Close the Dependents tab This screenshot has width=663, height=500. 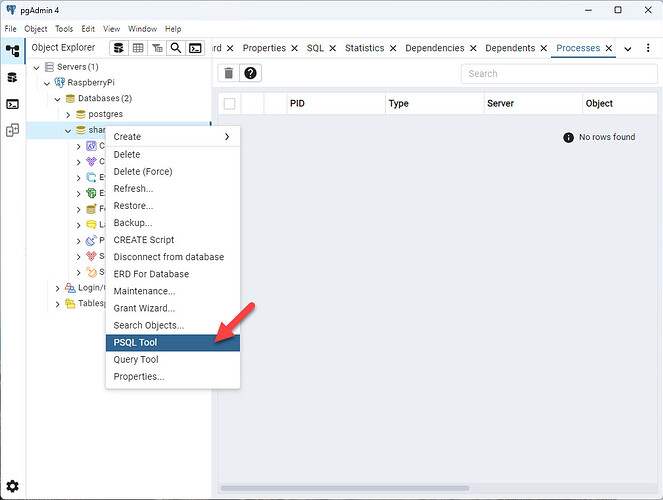pos(544,48)
